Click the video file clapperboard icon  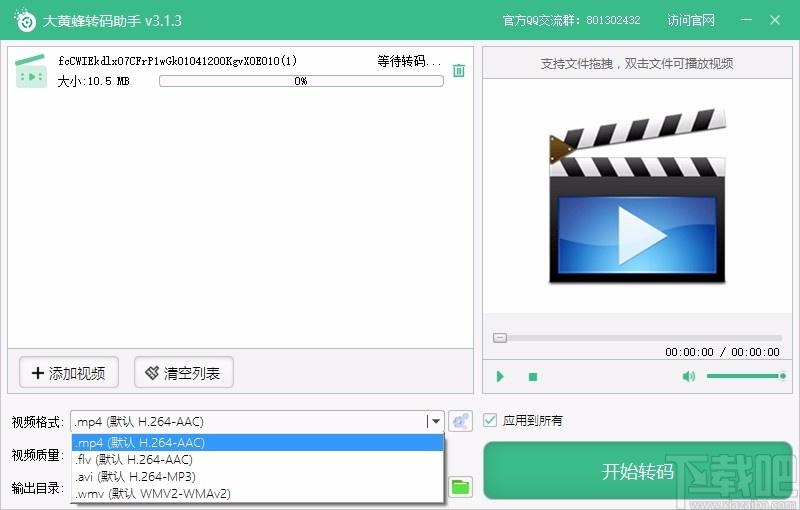click(31, 71)
